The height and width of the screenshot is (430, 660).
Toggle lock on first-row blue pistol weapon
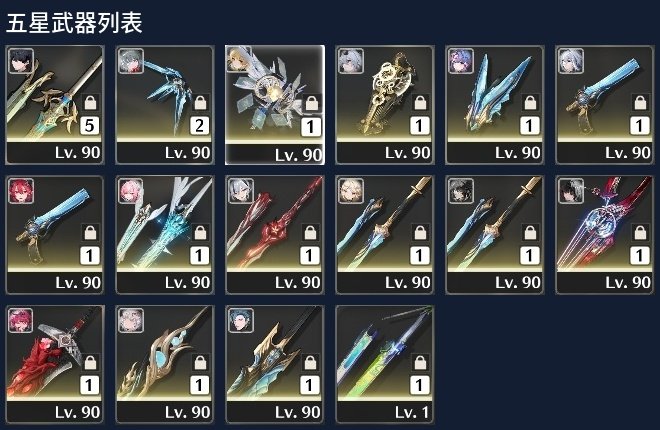point(640,103)
